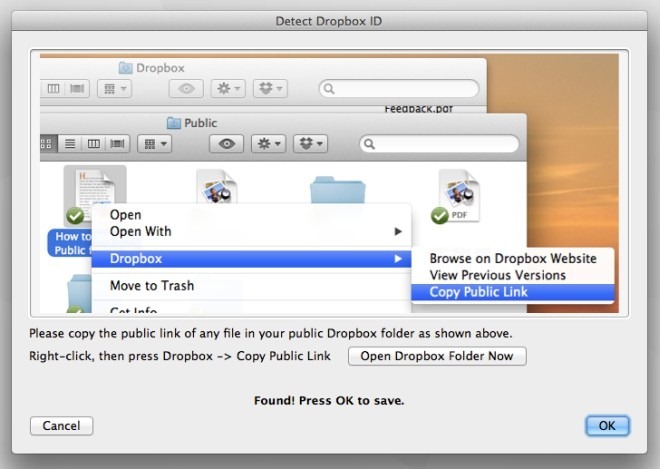This screenshot has width=660, height=469.
Task: Choose View Previous Versions entry
Action: click(x=513, y=275)
